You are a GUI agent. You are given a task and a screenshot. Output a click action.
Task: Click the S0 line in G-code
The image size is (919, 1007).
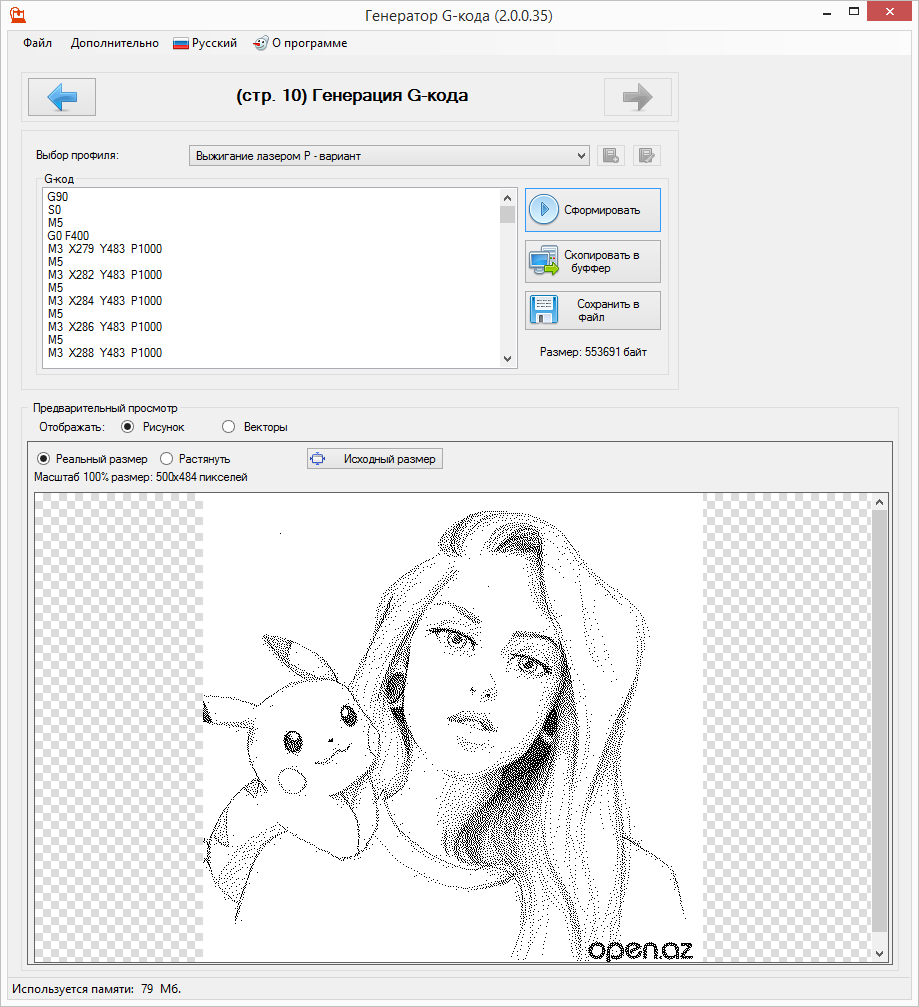[x=55, y=210]
